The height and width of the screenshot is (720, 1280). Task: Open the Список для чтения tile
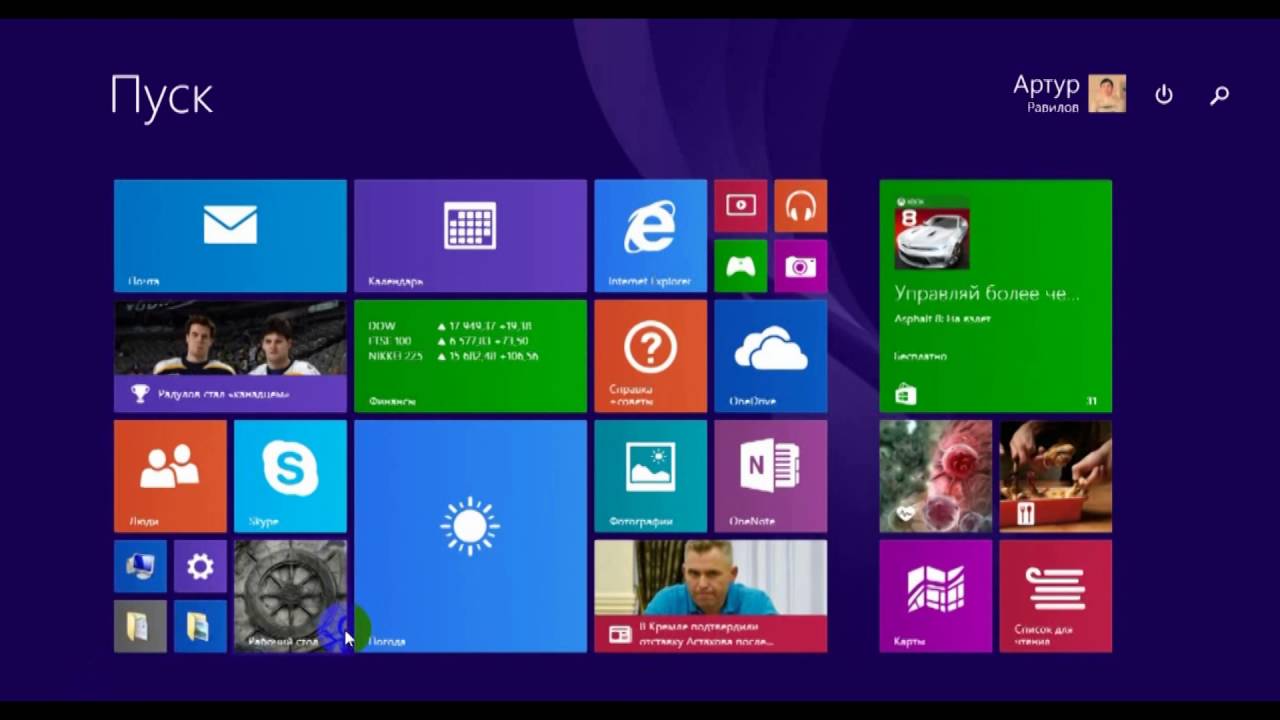(1055, 596)
